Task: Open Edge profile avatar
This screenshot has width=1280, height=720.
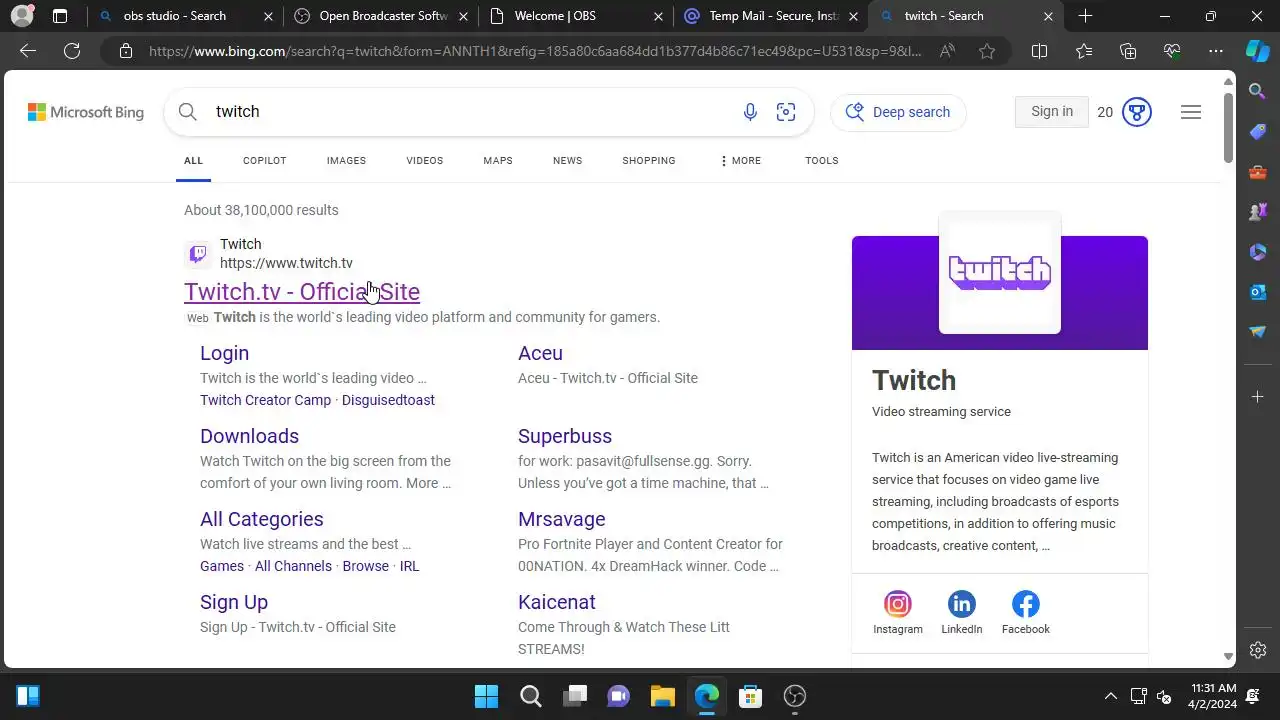Action: coord(22,16)
